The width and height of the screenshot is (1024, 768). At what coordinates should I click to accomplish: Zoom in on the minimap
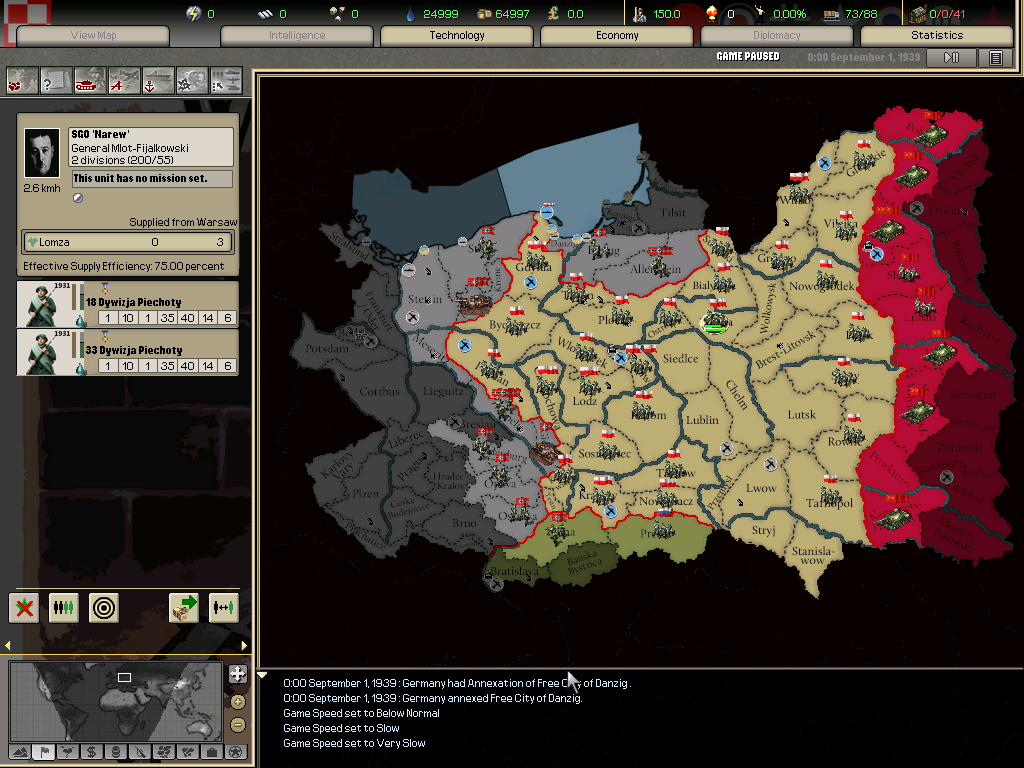[236, 700]
